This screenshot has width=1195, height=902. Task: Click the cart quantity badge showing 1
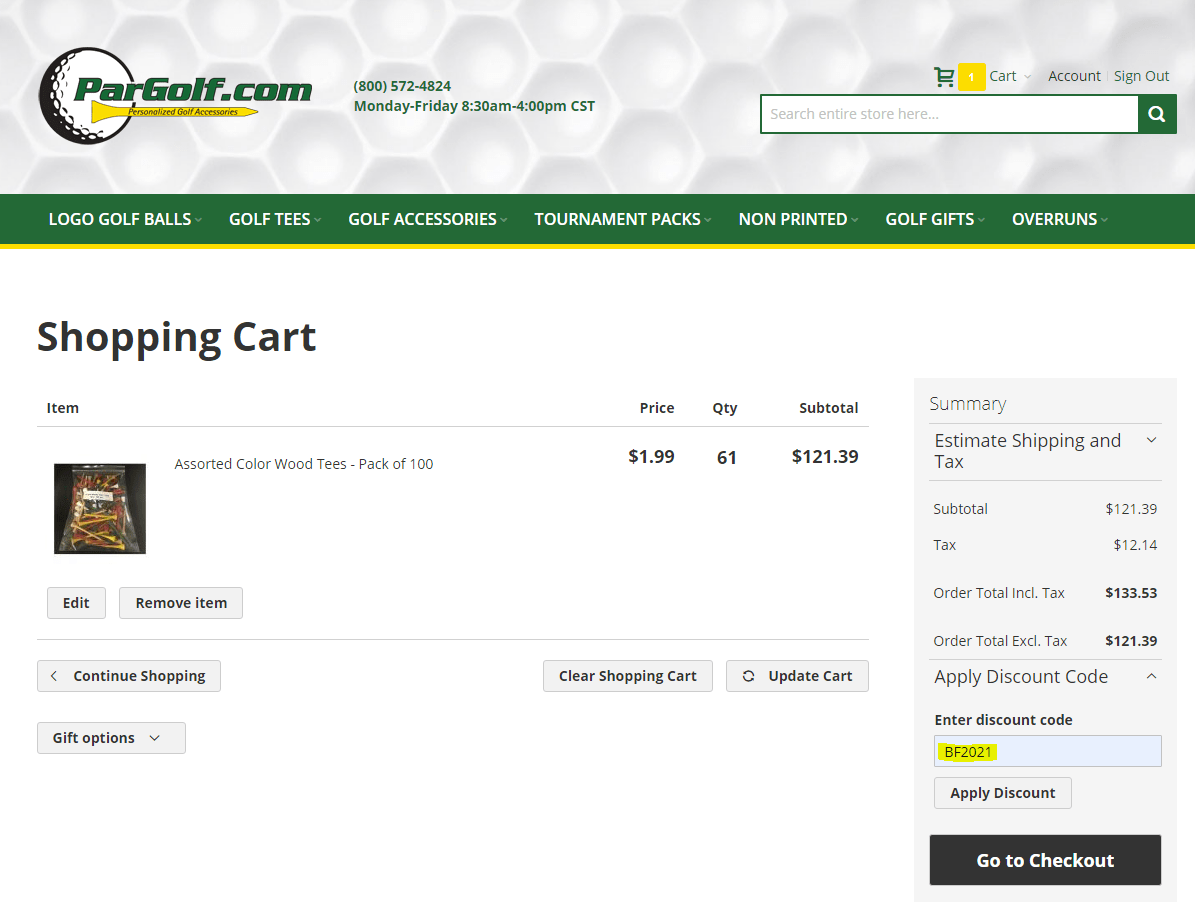[971, 76]
